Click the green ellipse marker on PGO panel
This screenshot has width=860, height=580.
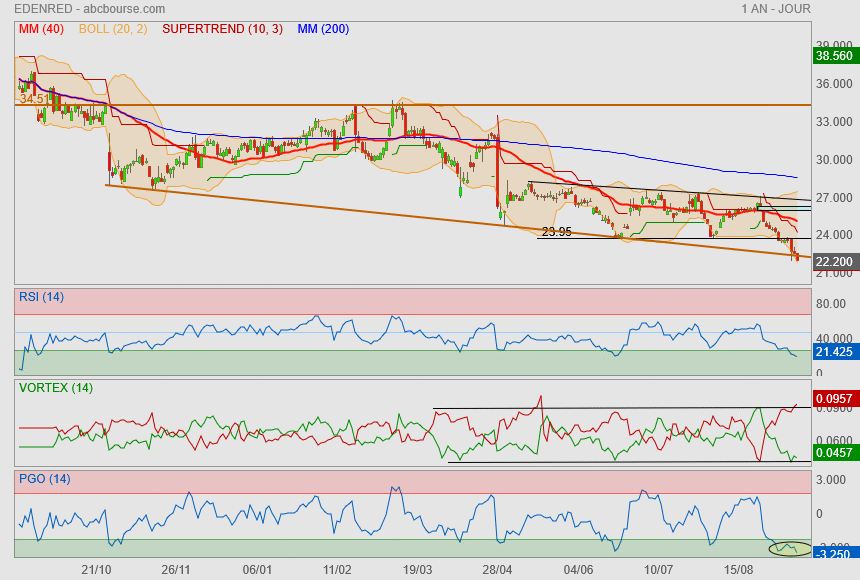click(x=789, y=548)
